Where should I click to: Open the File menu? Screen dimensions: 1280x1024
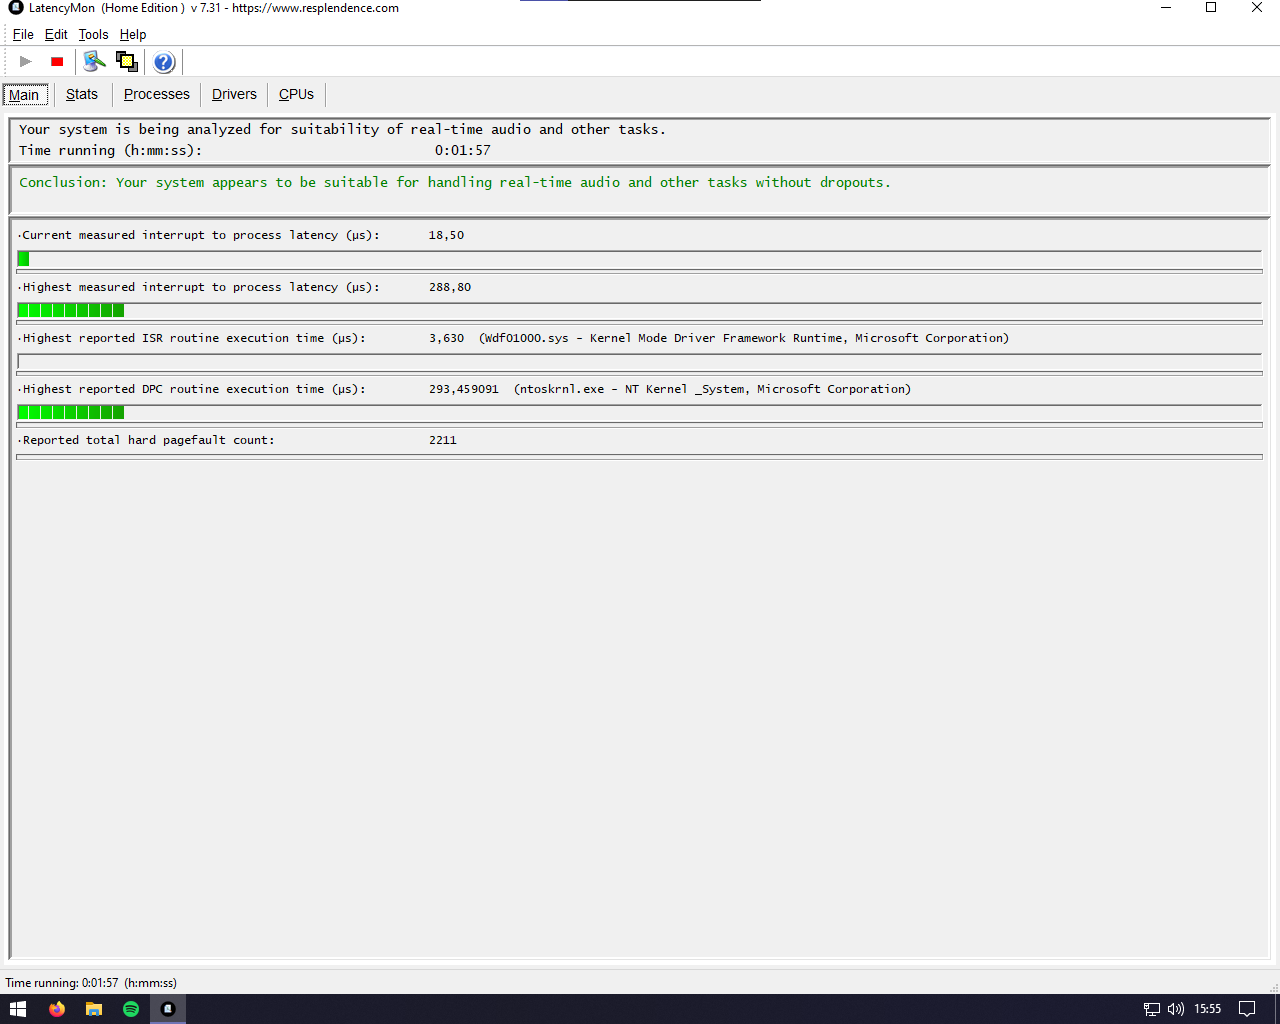23,34
